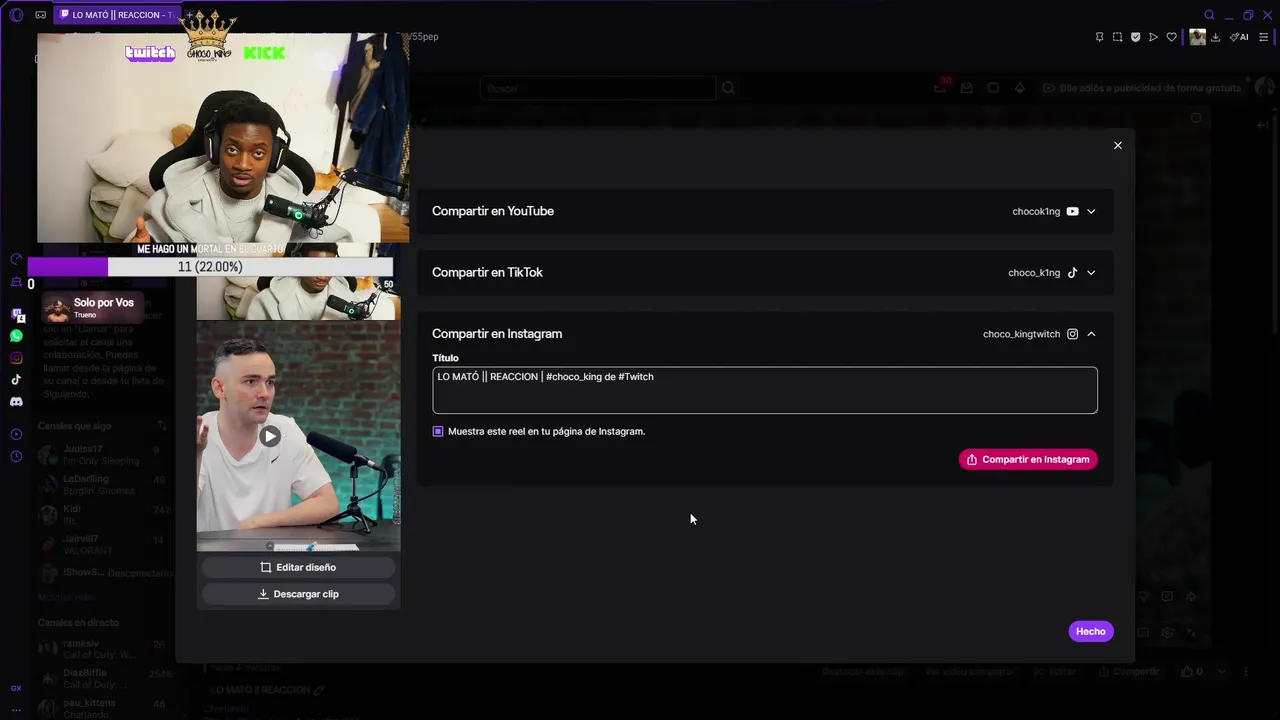Sort followed channels with arrows icon
This screenshot has height=720, width=1280.
[162, 426]
